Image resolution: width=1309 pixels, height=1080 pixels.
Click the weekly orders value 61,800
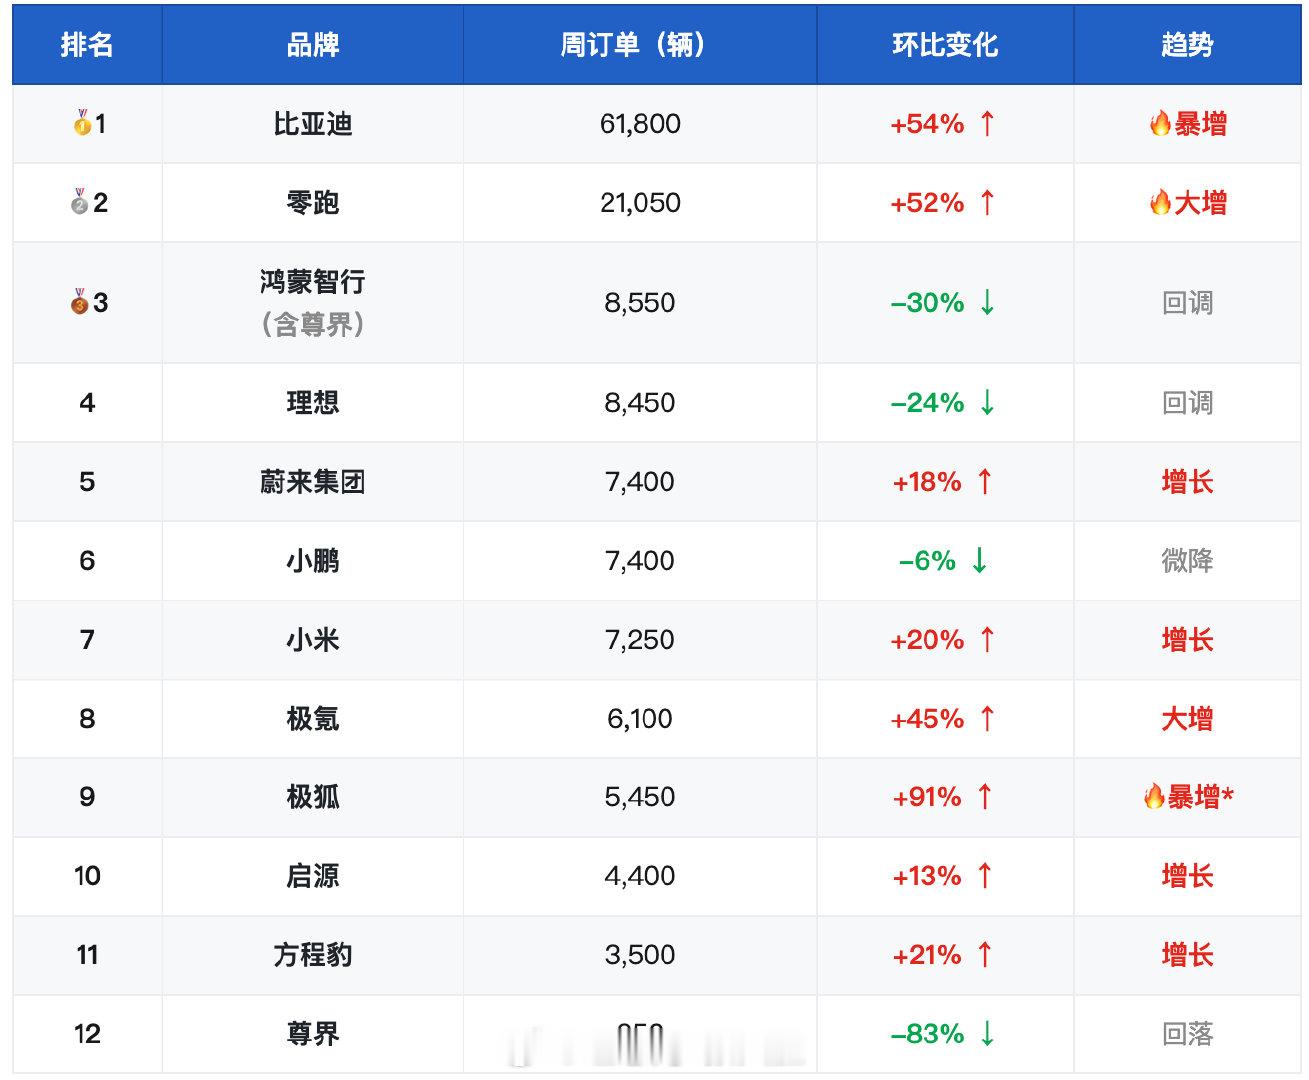(640, 123)
